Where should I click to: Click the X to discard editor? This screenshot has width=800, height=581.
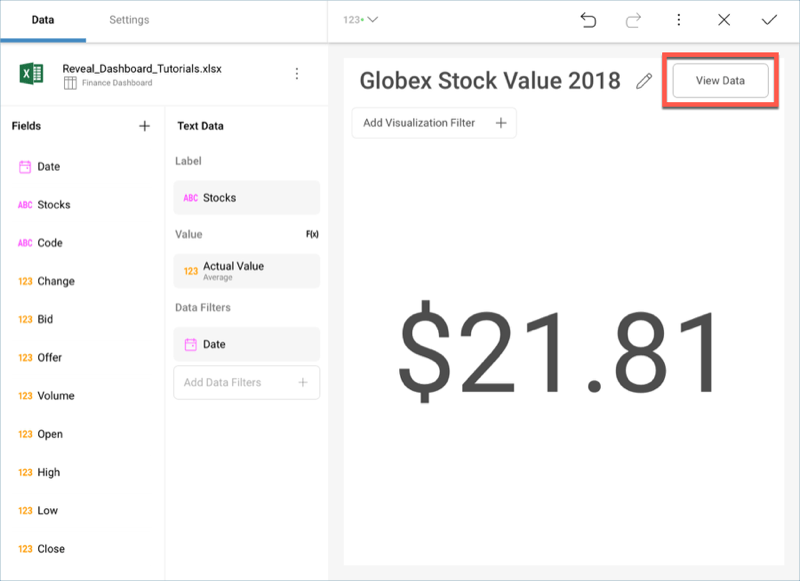click(x=724, y=20)
